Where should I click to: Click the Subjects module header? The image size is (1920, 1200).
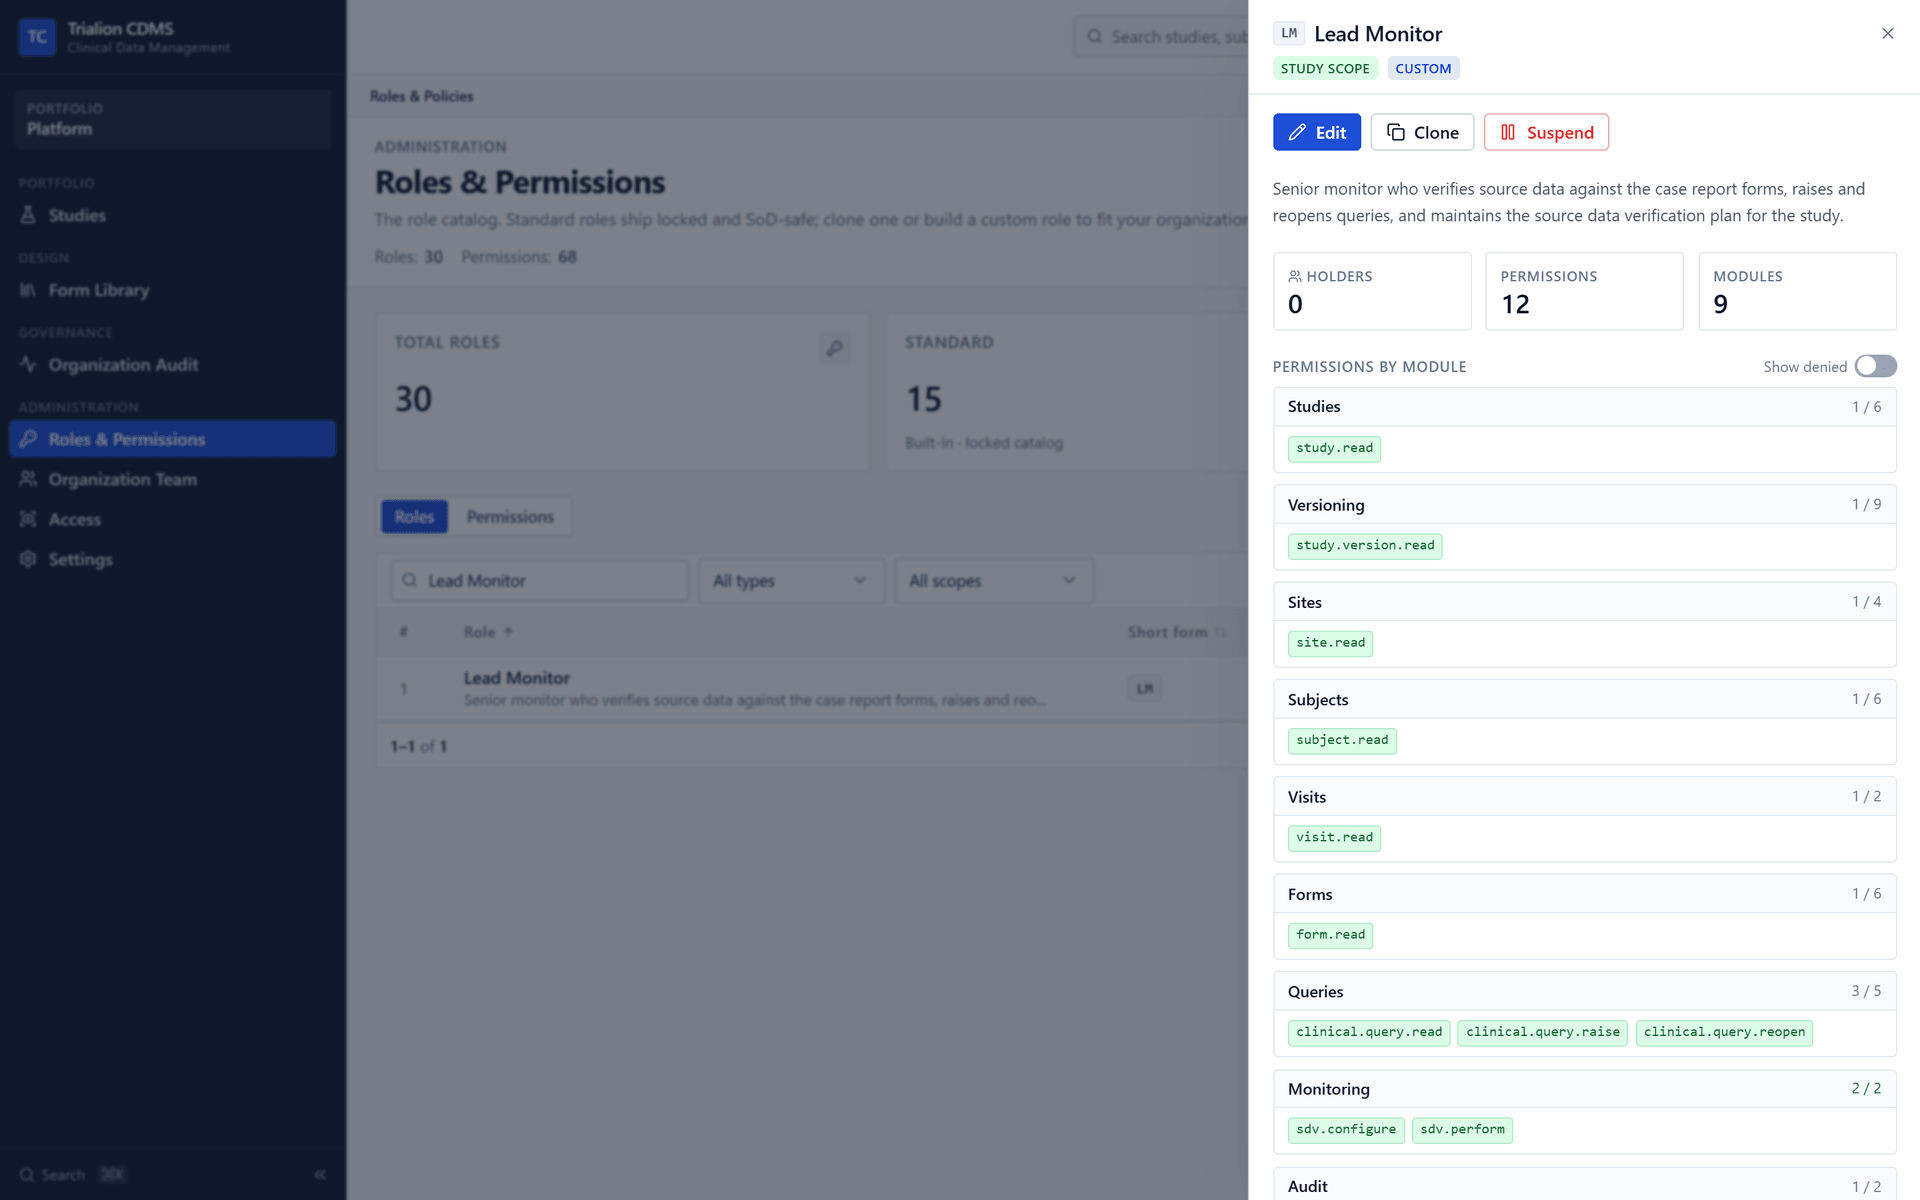click(x=1584, y=699)
